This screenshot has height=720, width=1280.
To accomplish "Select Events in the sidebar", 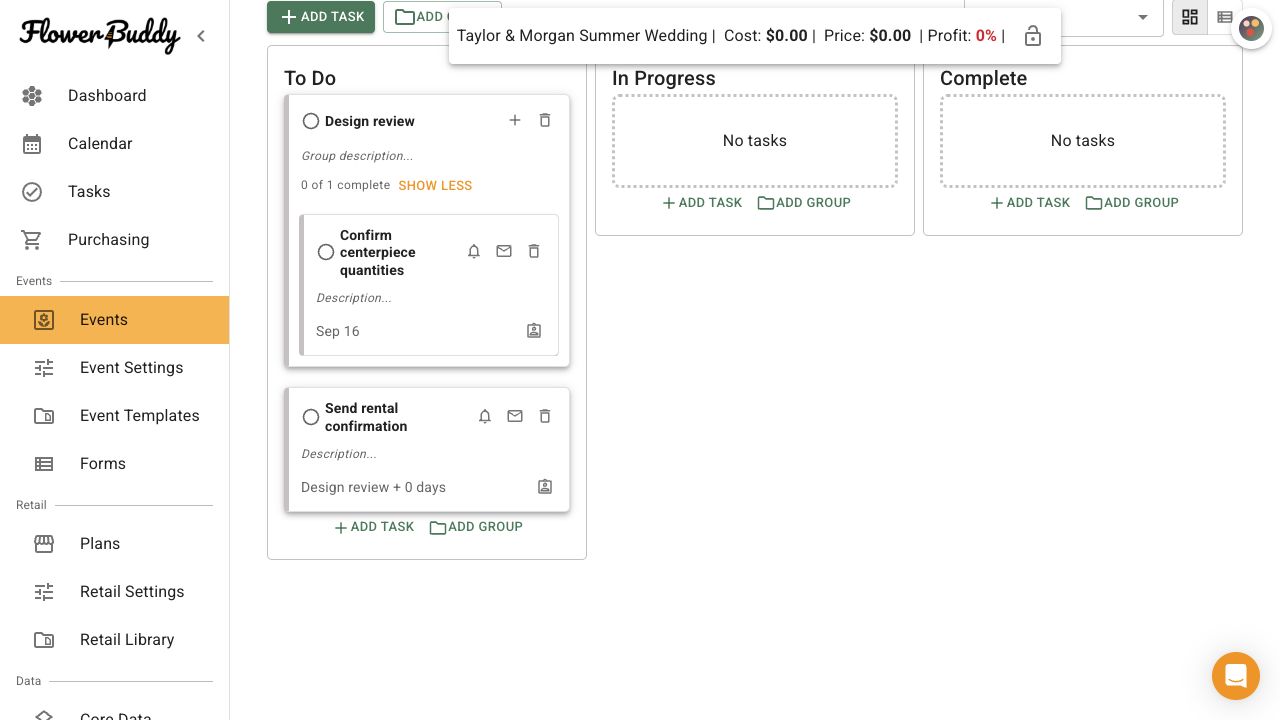I will (x=114, y=320).
